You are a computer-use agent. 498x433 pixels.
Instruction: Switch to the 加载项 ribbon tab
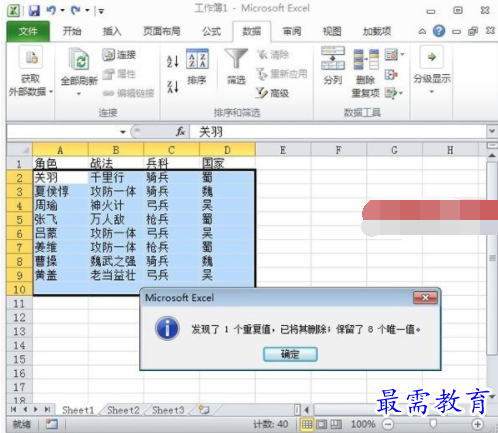(x=377, y=31)
